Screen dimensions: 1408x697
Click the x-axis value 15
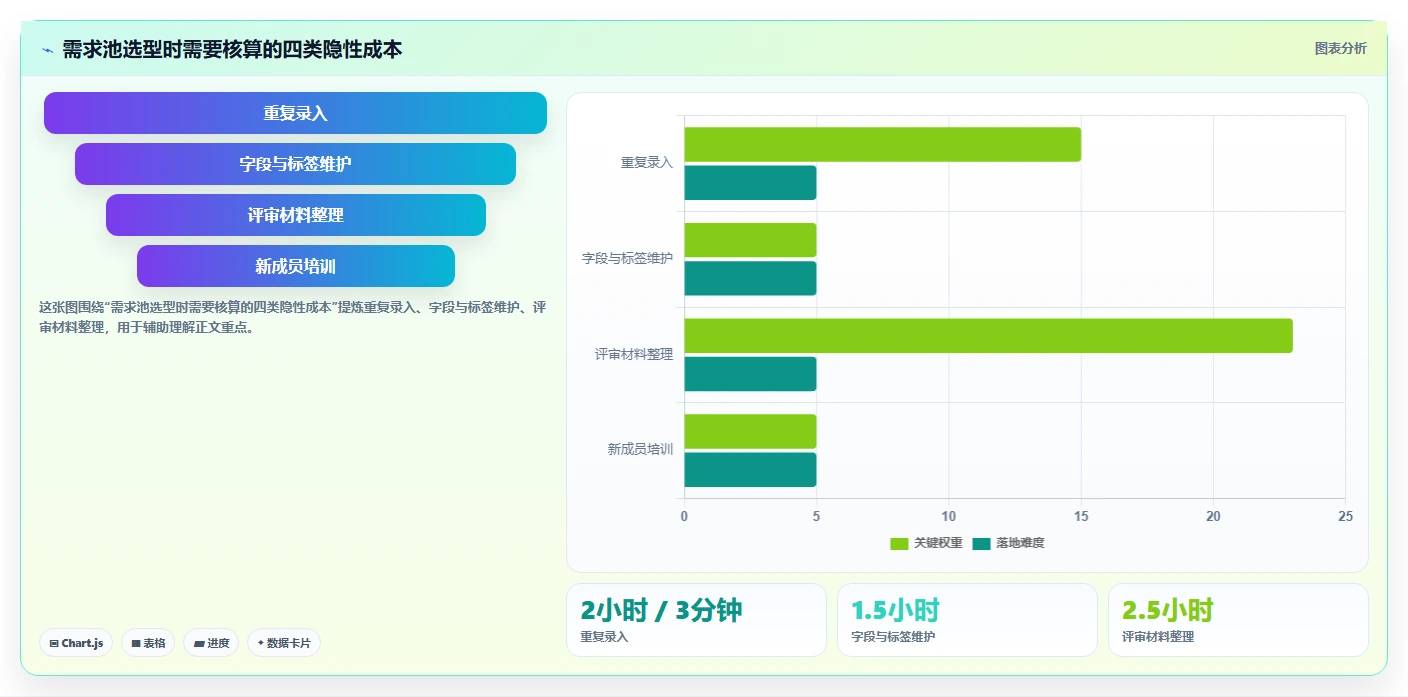coord(1081,516)
